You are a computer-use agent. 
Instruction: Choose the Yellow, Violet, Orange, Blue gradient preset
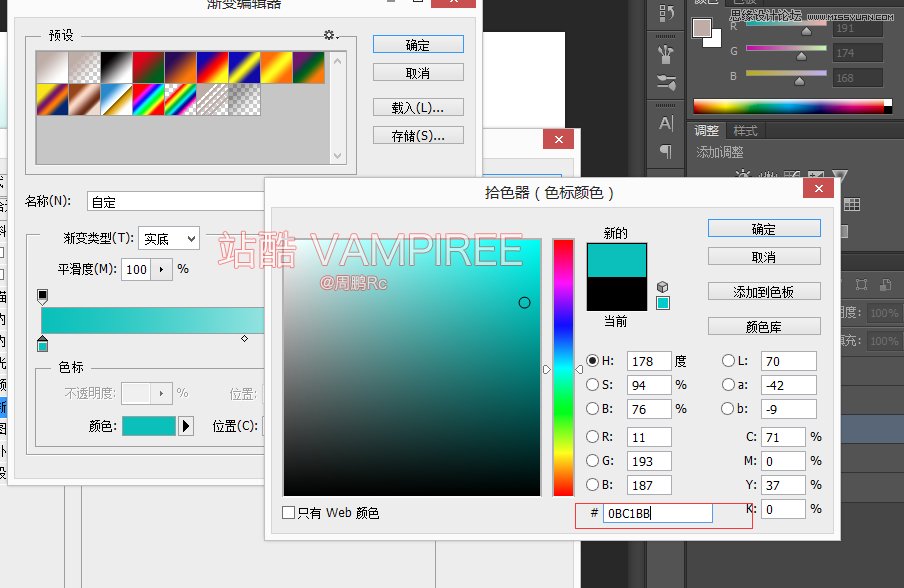point(52,100)
